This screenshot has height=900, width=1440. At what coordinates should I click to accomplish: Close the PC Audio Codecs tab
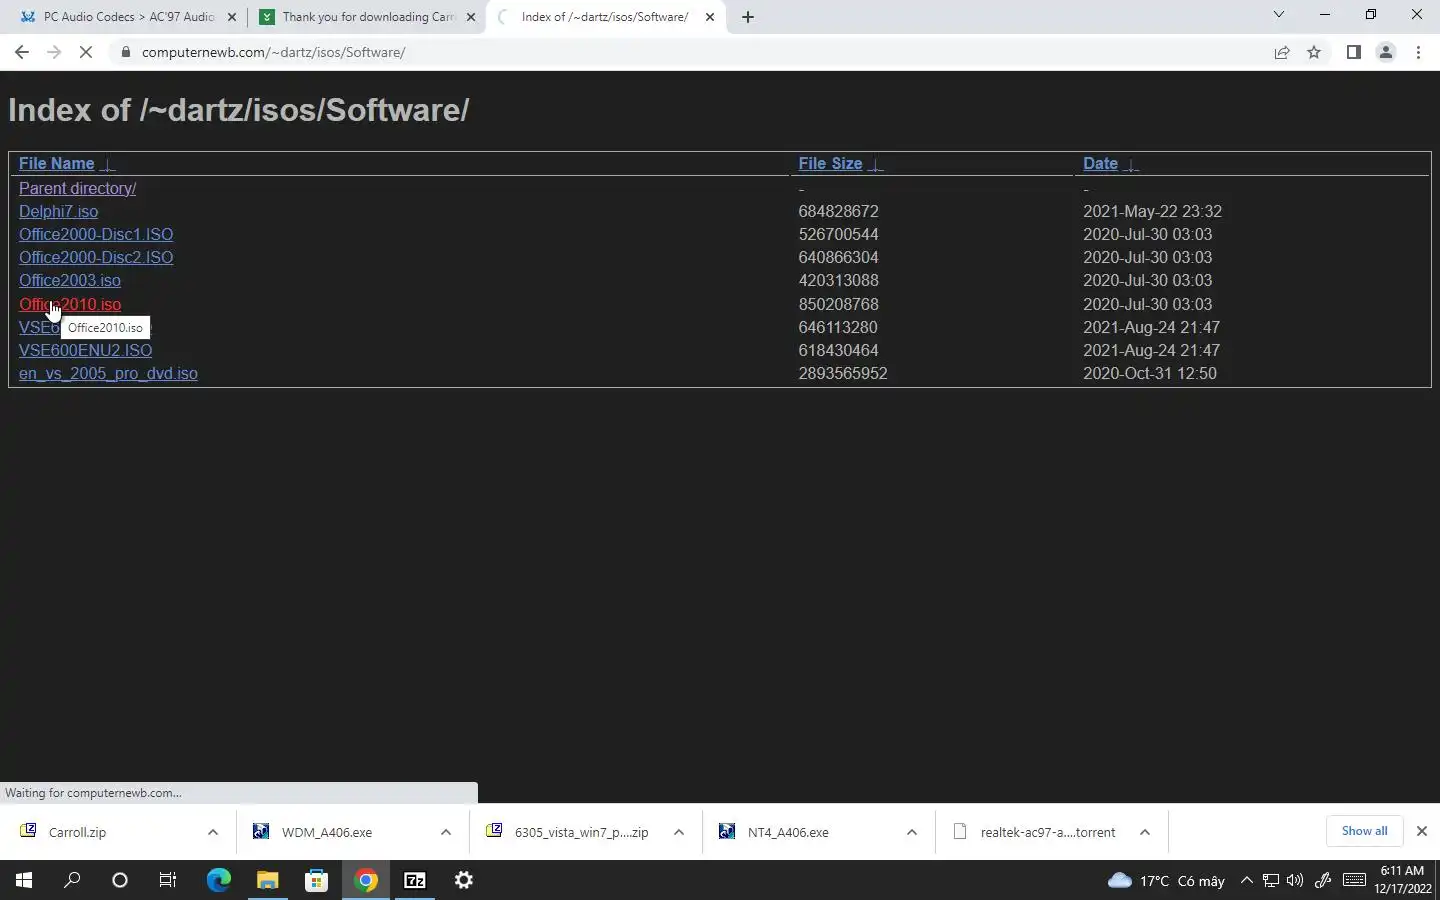[x=232, y=17]
